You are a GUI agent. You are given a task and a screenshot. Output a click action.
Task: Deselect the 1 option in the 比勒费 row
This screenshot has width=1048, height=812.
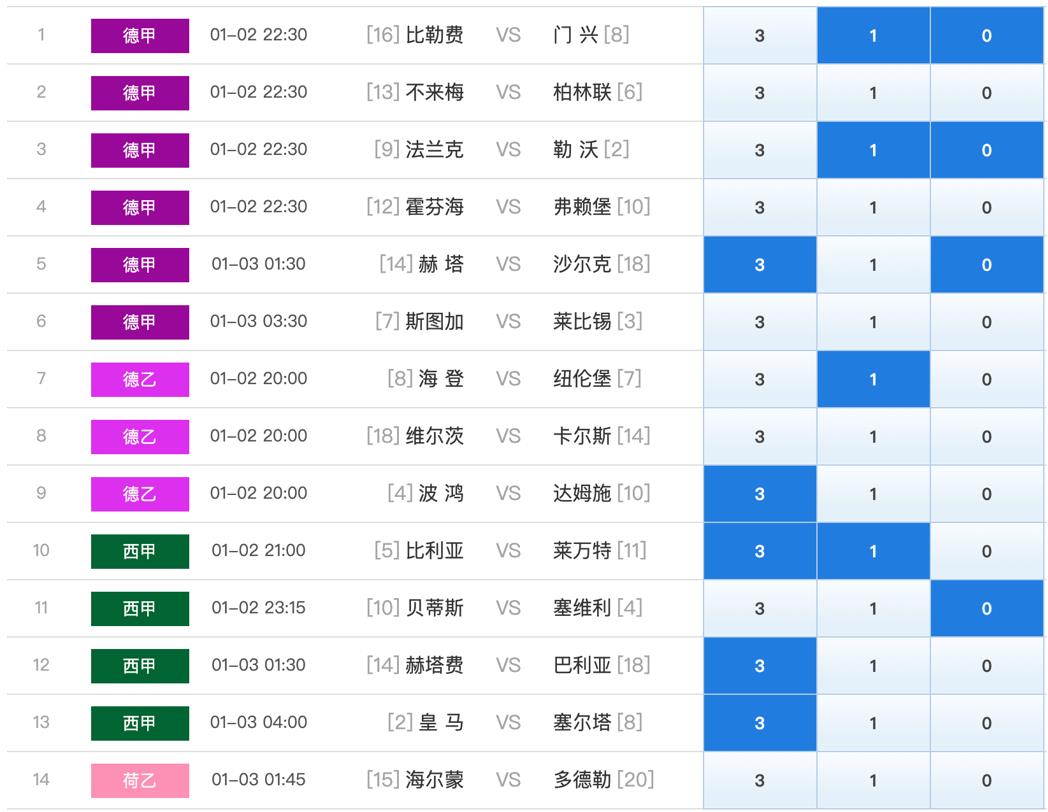(x=873, y=35)
